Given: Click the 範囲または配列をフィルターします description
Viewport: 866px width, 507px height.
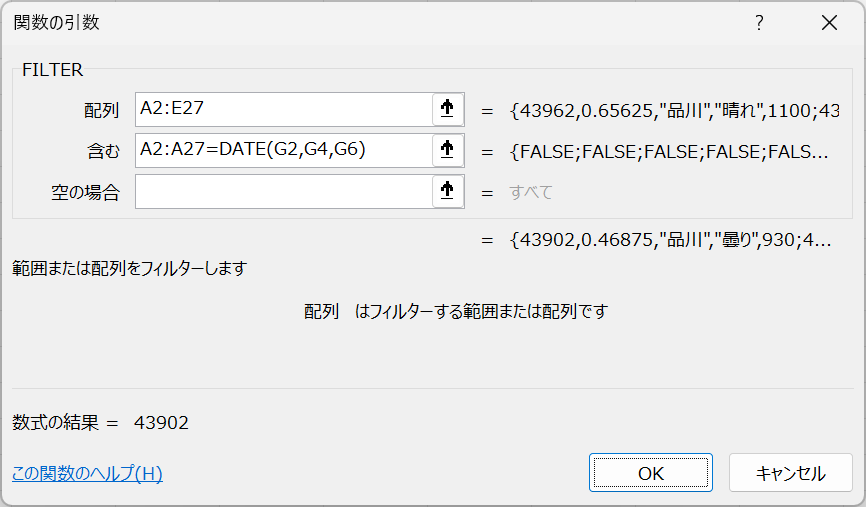Looking at the screenshot, I should [x=130, y=268].
